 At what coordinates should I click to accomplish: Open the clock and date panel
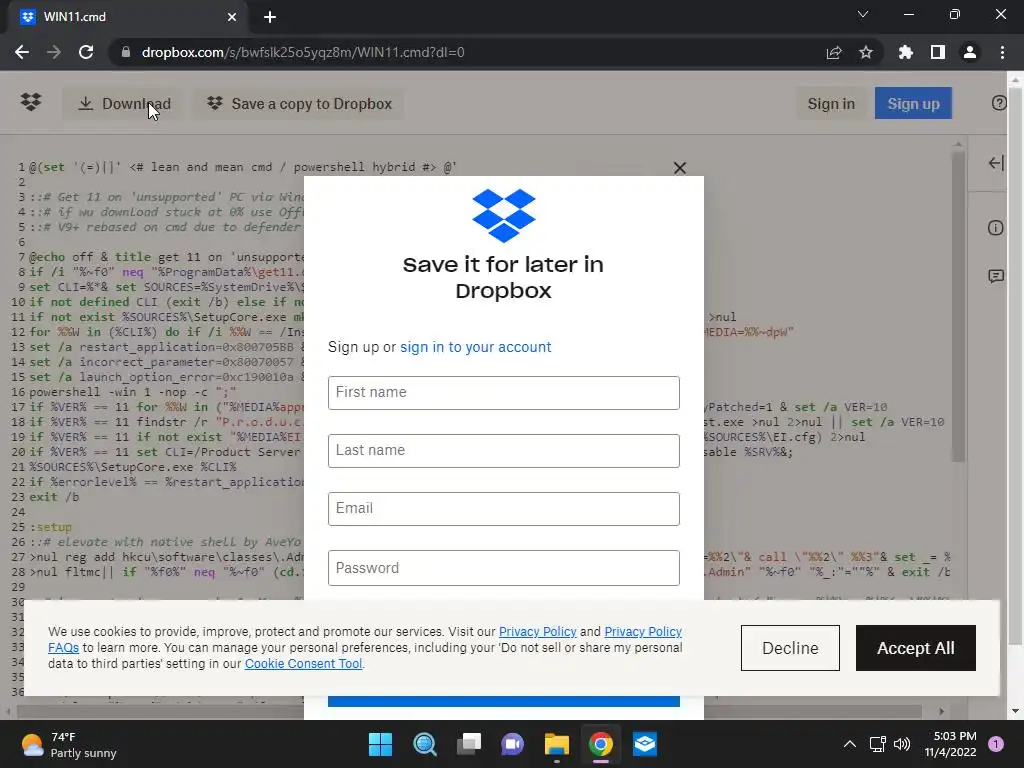(950, 744)
